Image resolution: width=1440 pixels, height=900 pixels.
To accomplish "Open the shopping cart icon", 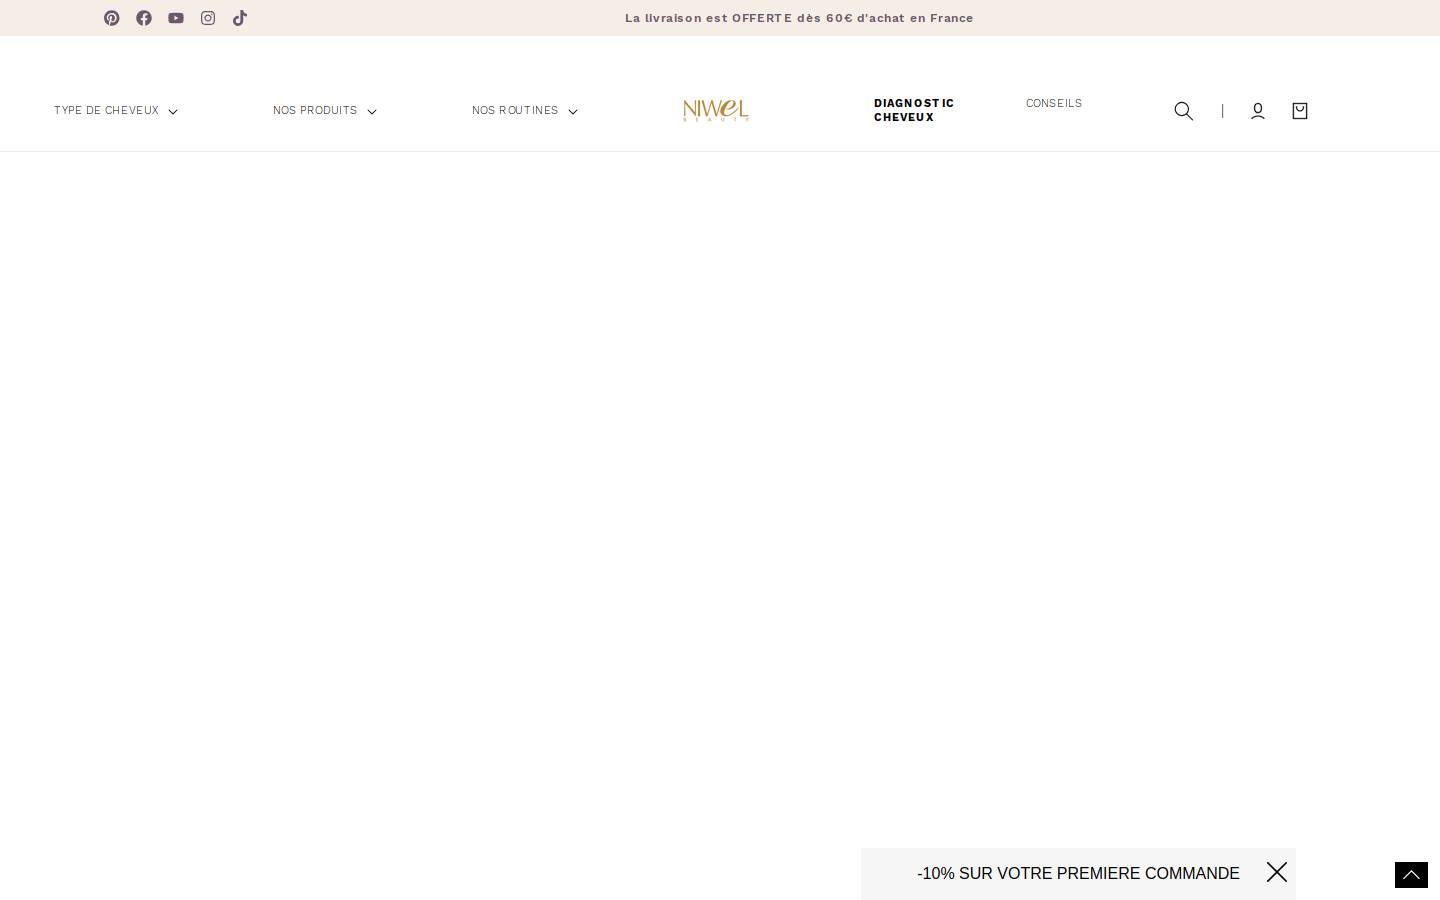I will coord(1300,111).
